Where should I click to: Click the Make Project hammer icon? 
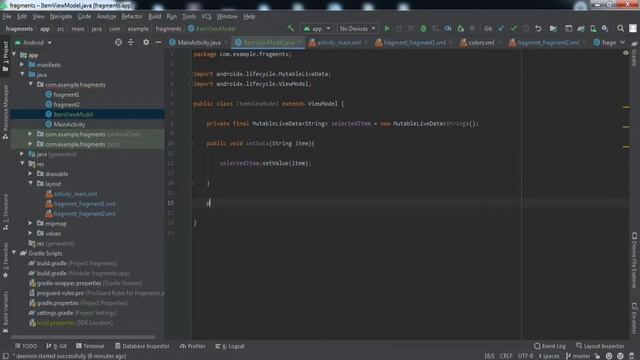291,29
